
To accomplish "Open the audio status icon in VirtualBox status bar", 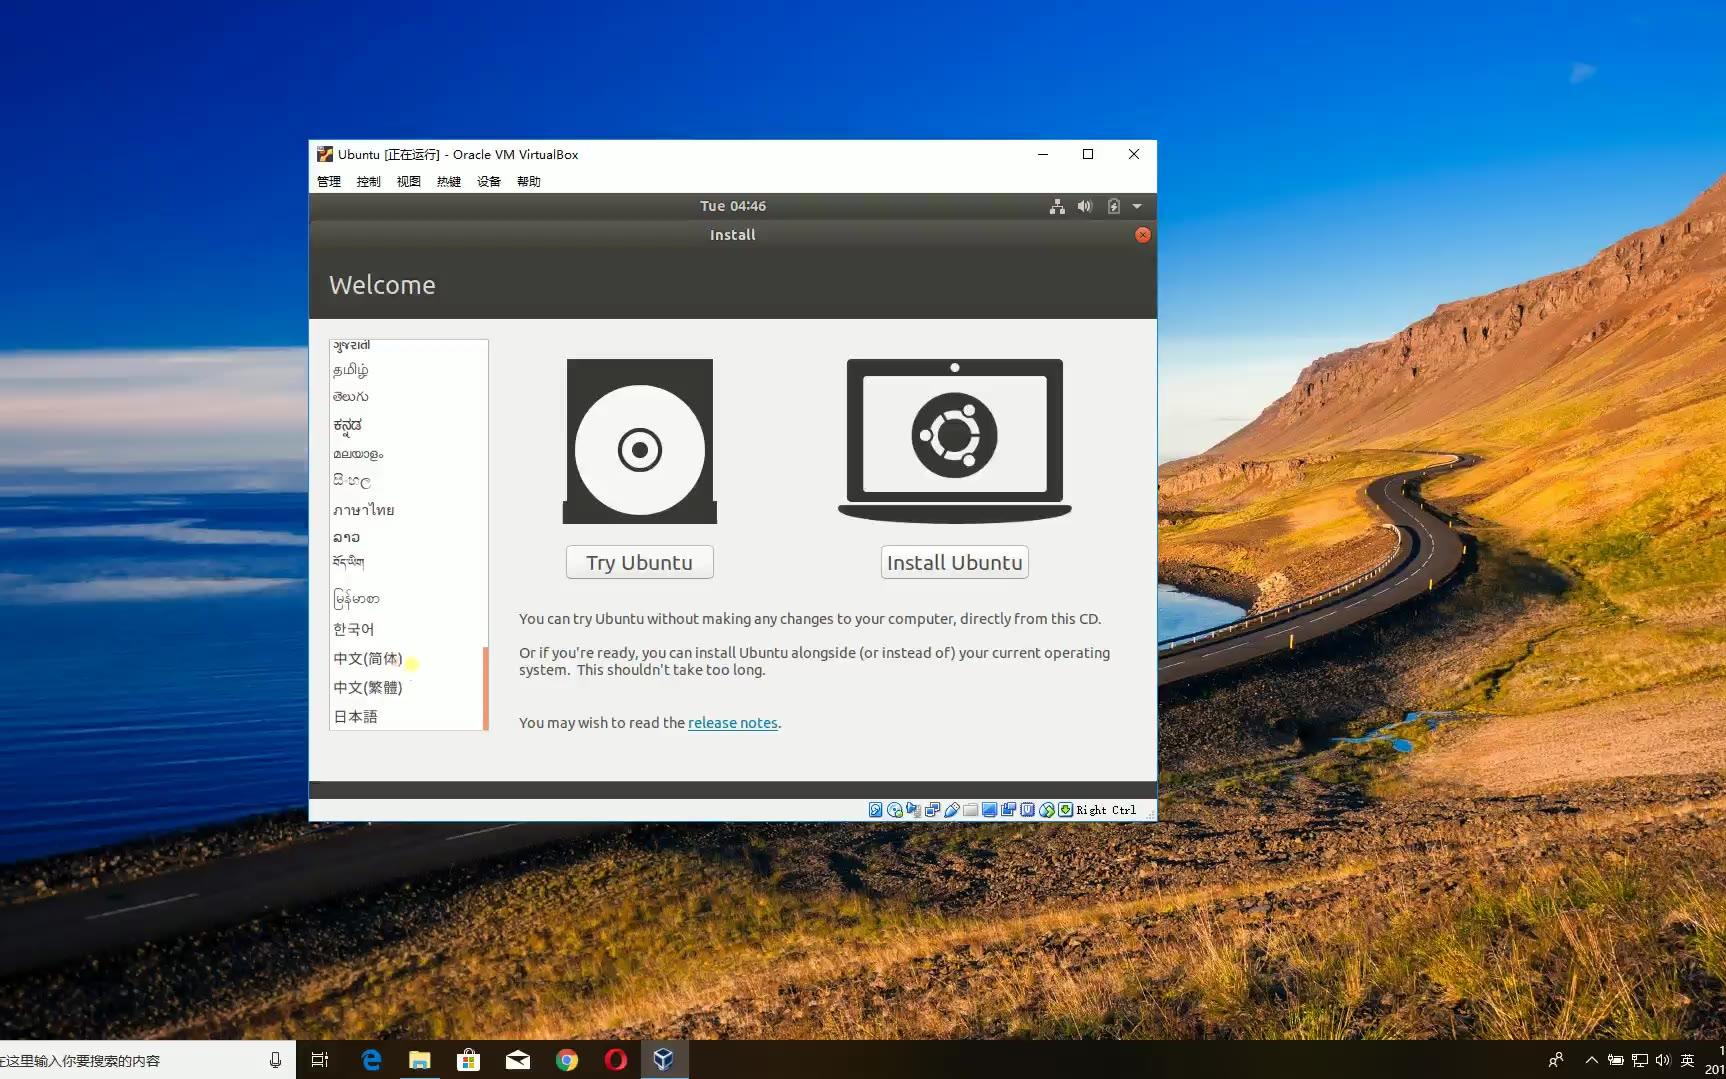I will point(914,810).
